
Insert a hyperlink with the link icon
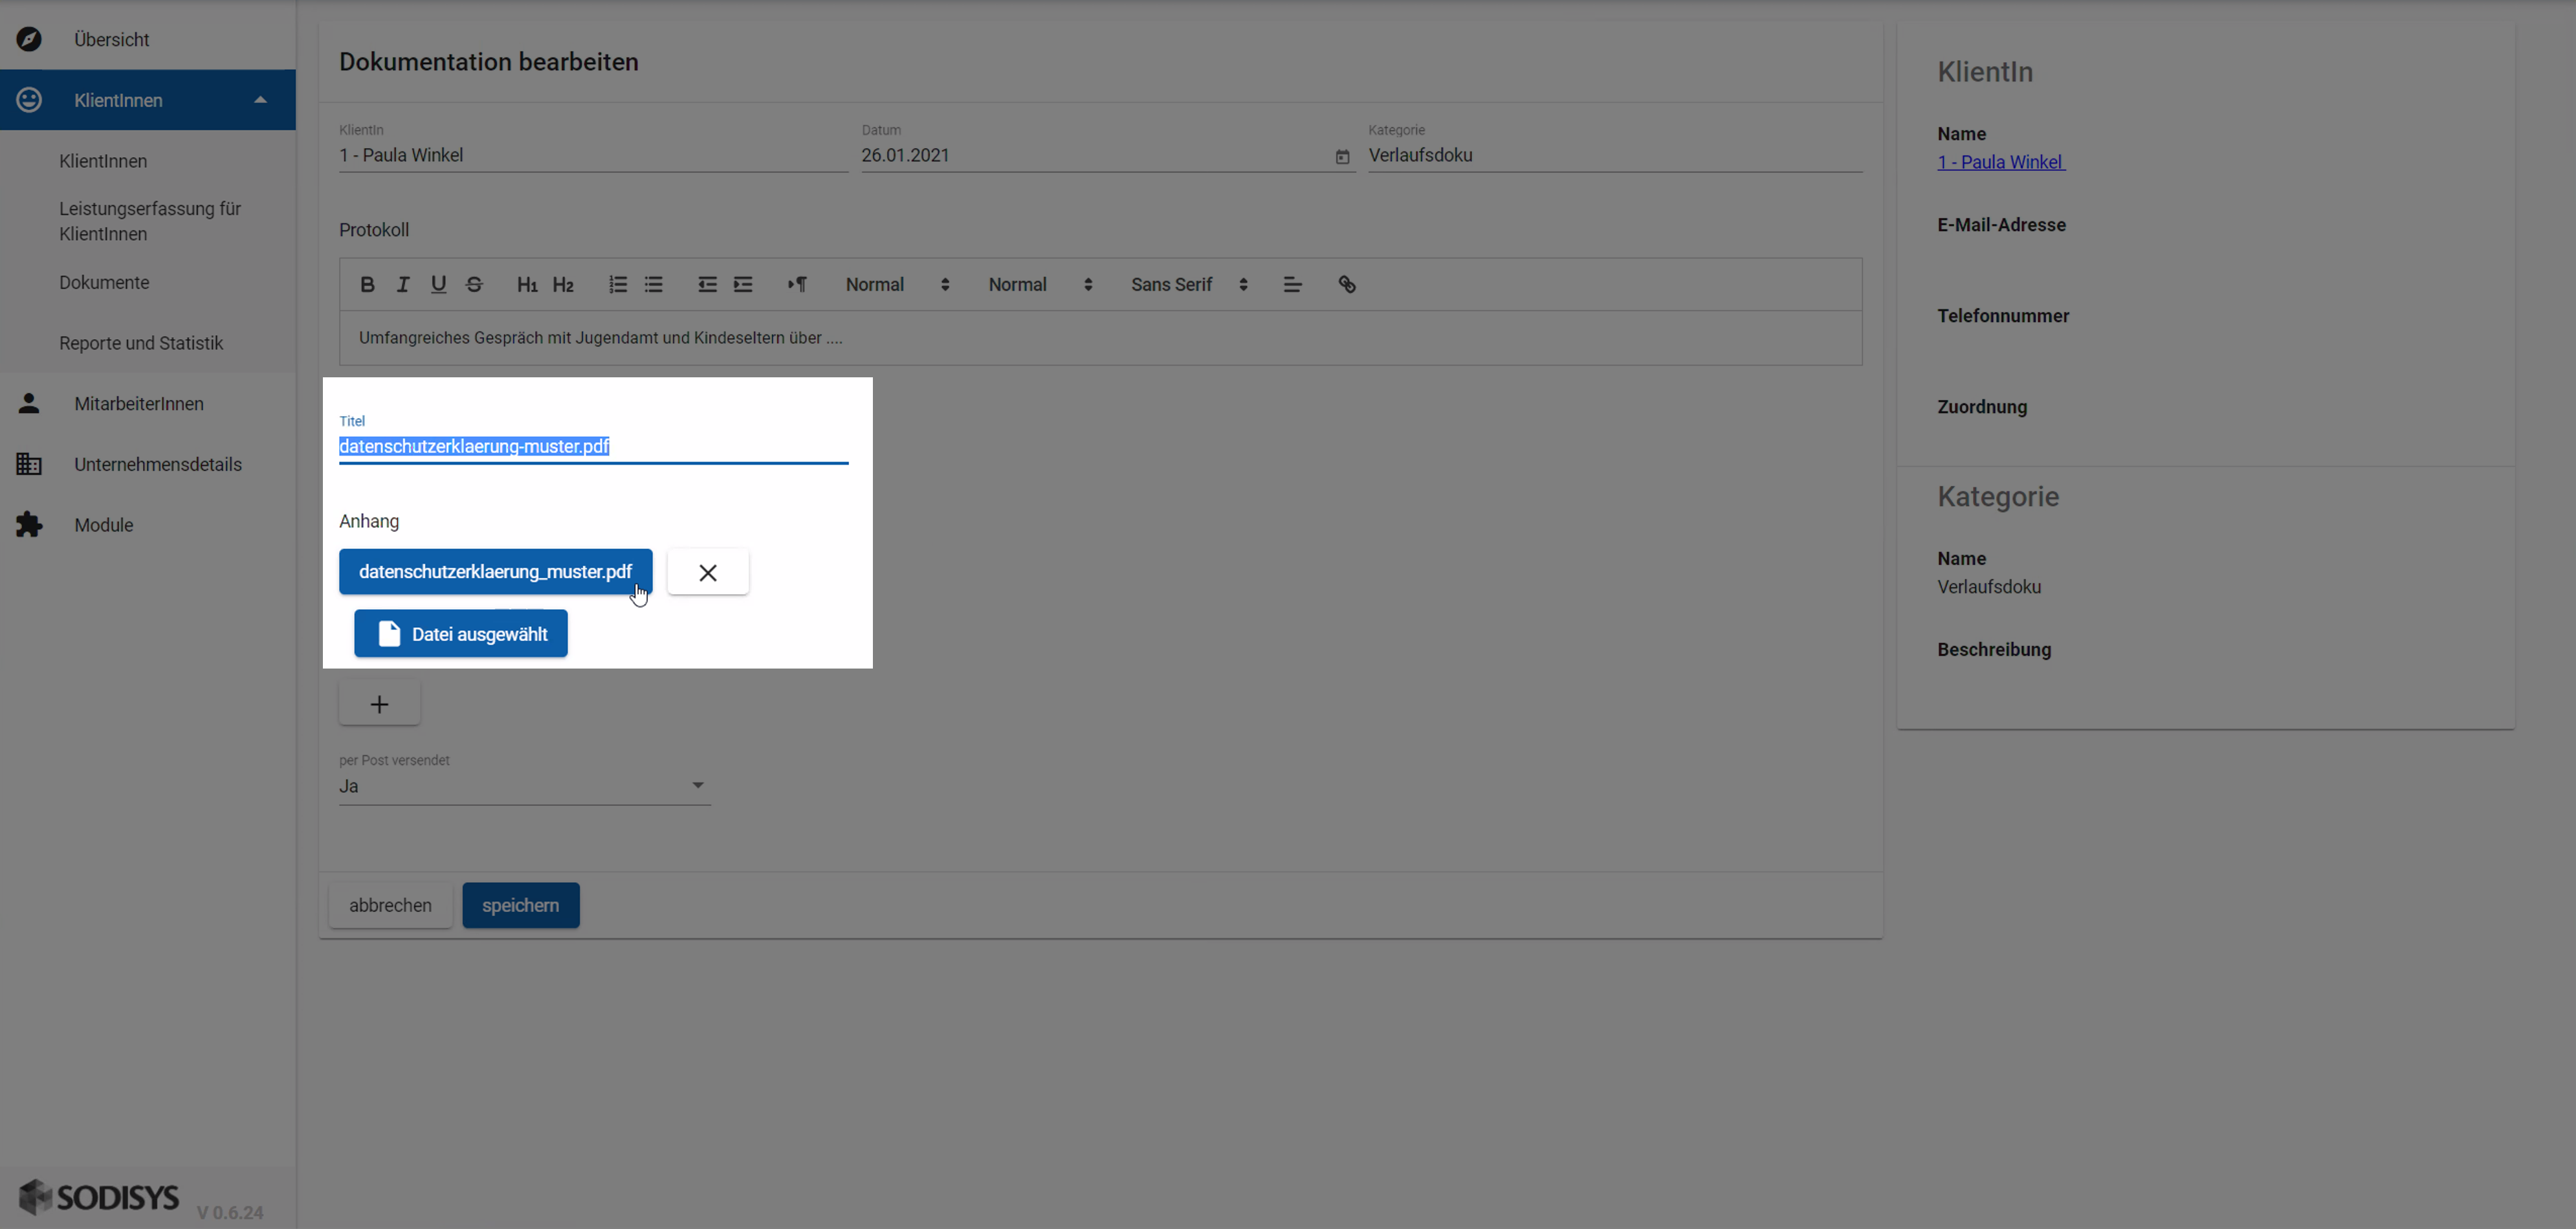coord(1347,285)
